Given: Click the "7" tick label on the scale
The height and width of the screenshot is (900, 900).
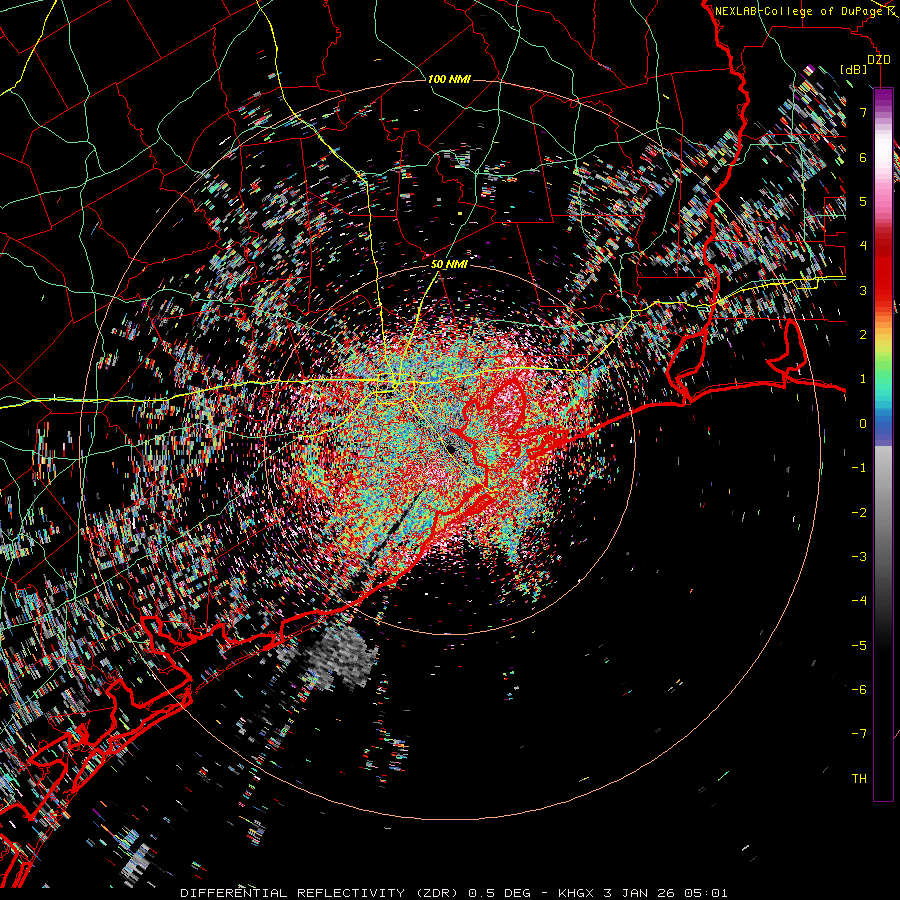Looking at the screenshot, I should (863, 112).
